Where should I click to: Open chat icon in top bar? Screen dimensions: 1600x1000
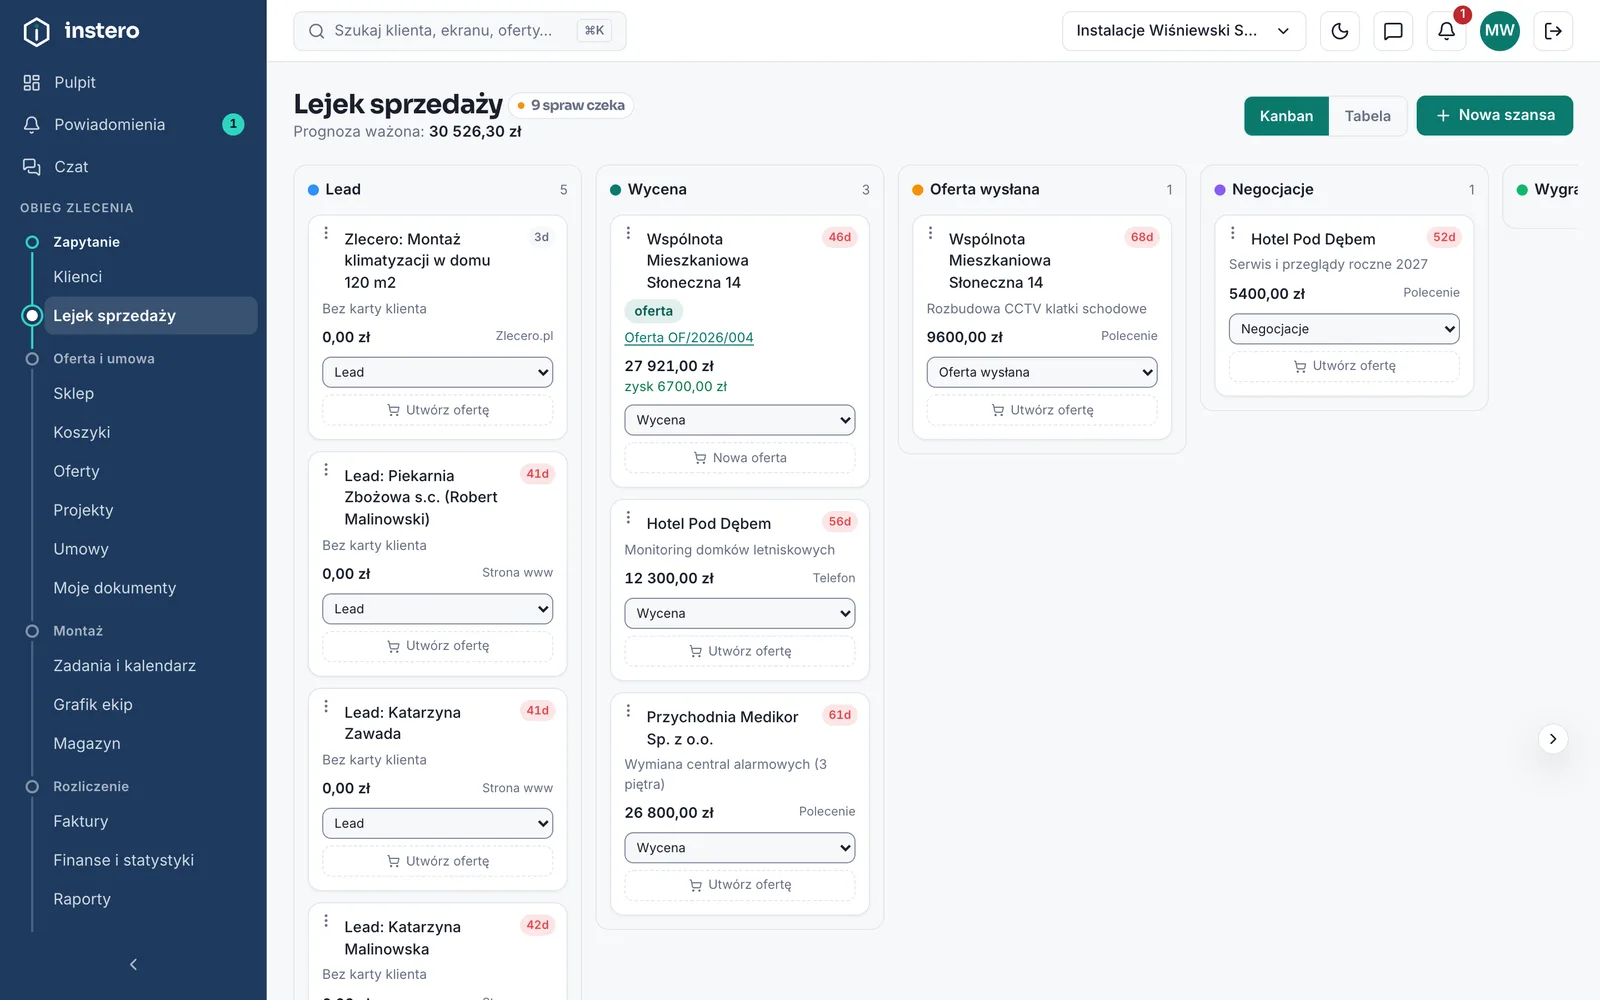[1393, 31]
